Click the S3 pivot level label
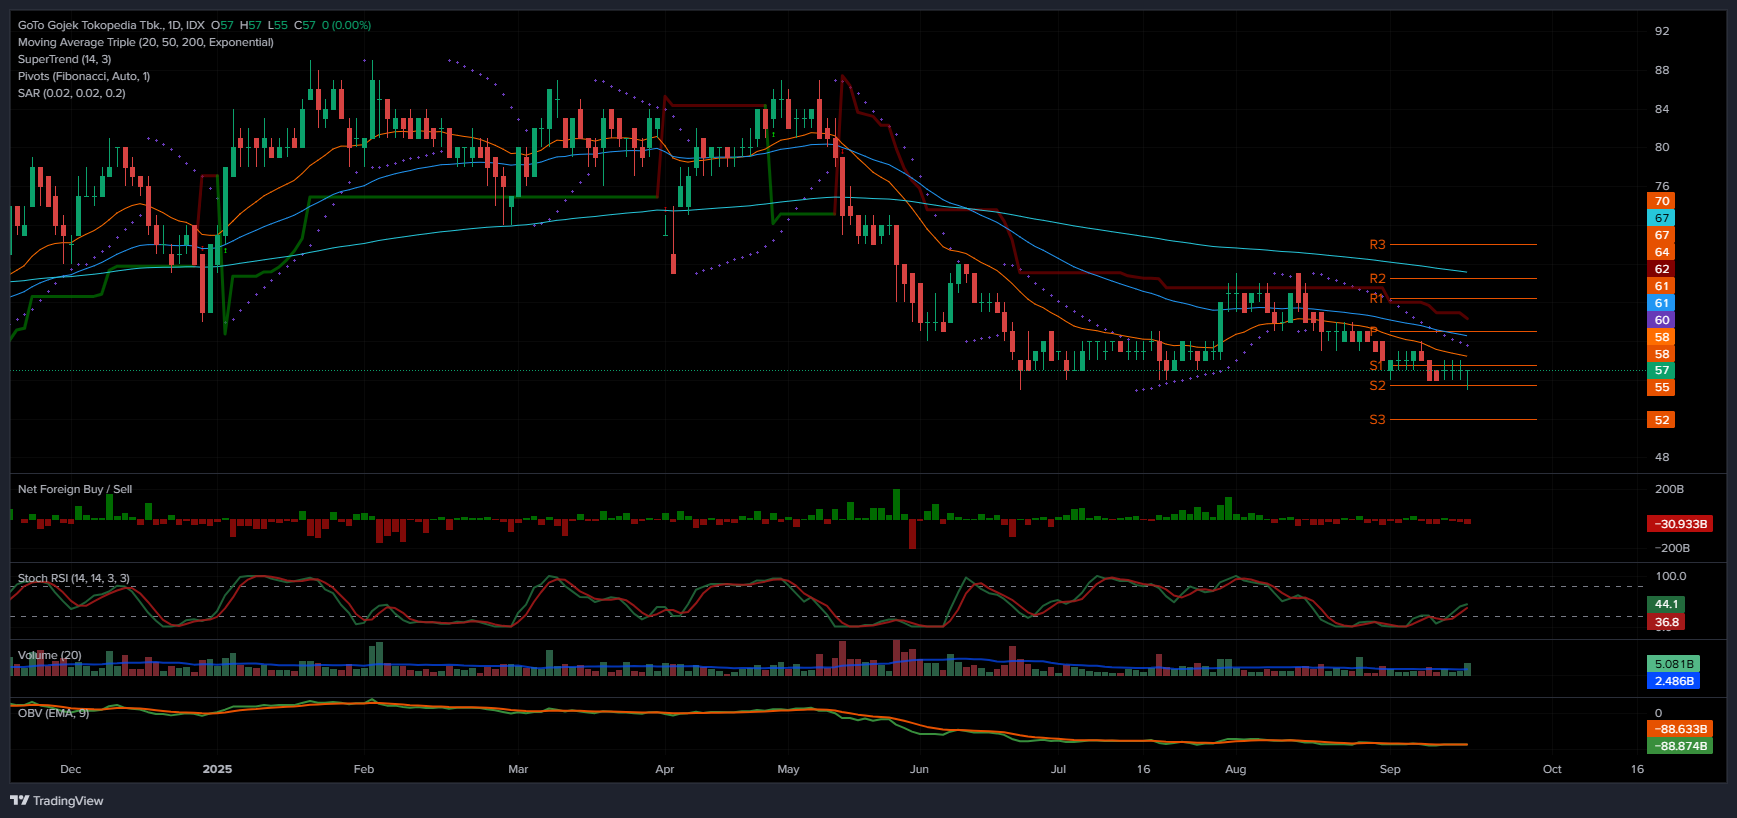 tap(1377, 420)
